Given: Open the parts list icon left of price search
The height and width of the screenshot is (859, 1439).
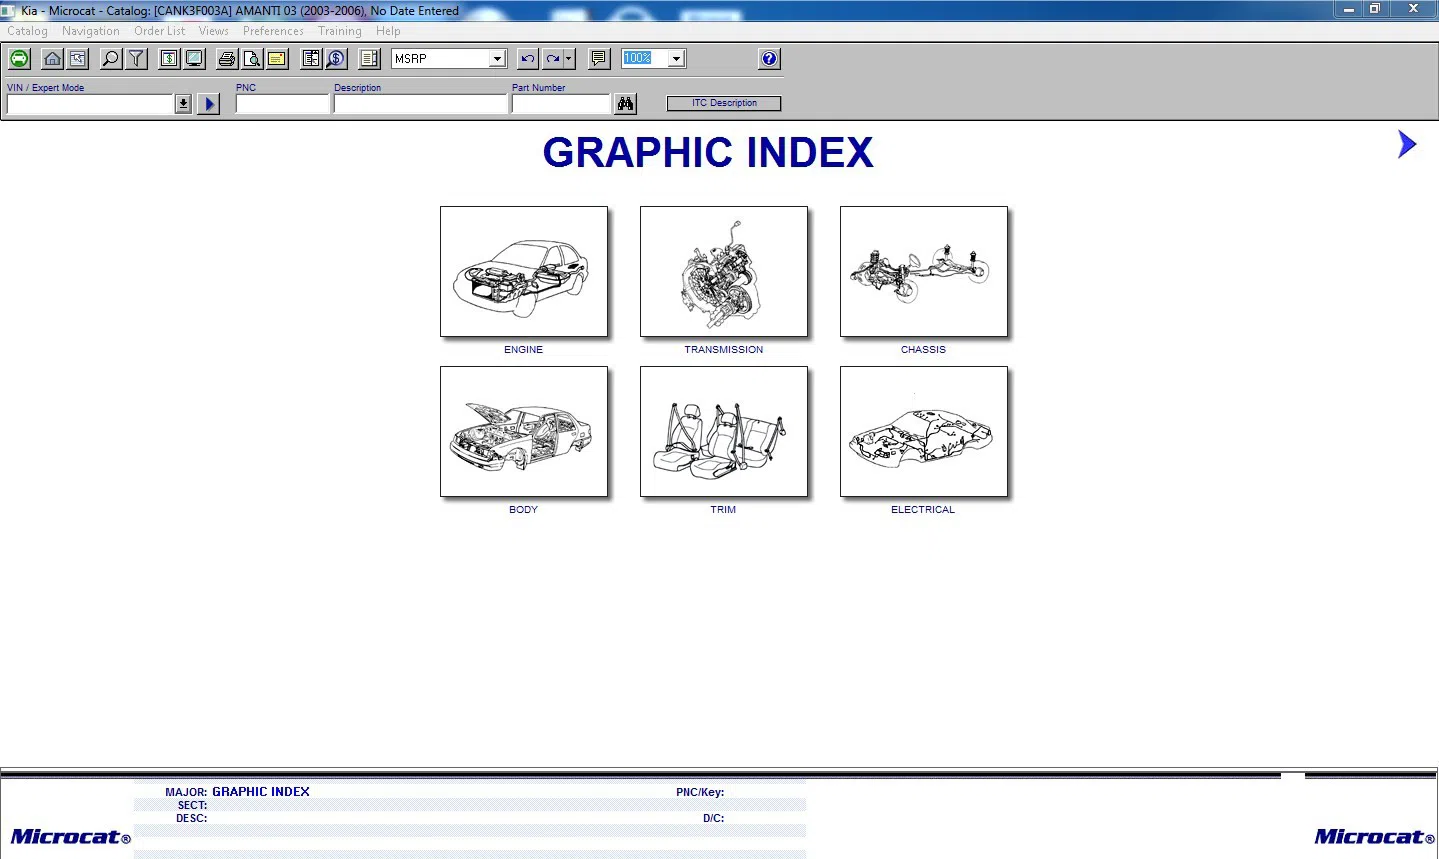Looking at the screenshot, I should pos(311,59).
